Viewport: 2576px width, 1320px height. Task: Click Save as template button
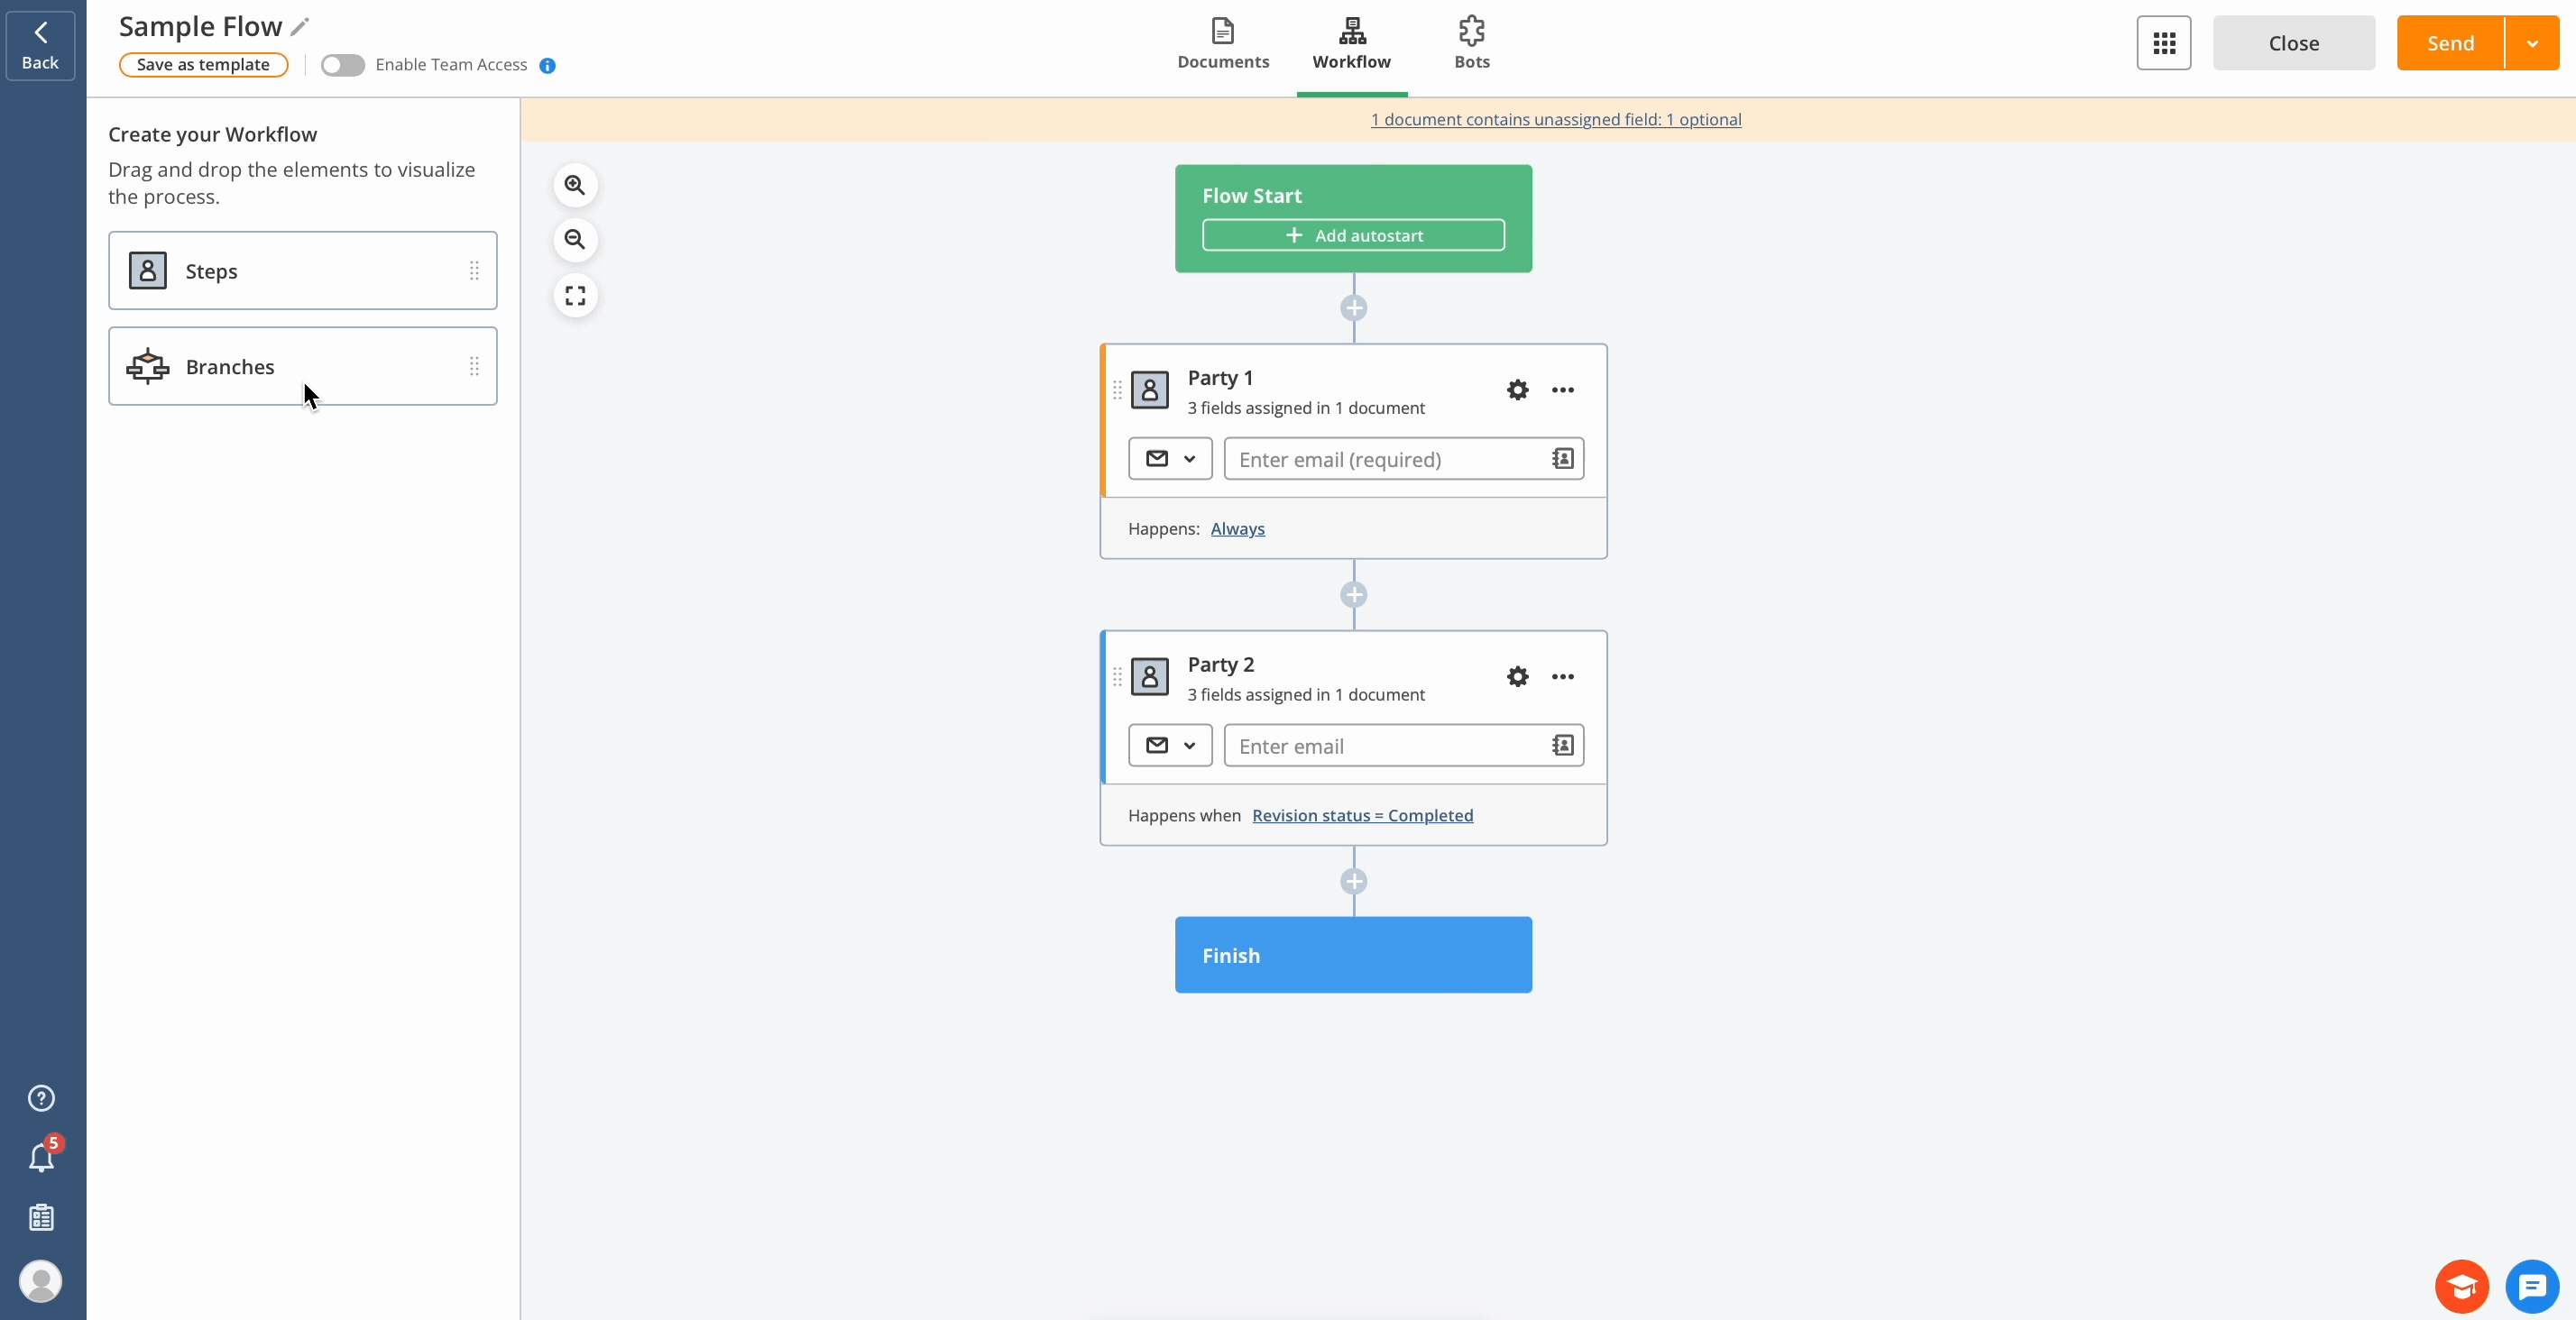pyautogui.click(x=200, y=64)
